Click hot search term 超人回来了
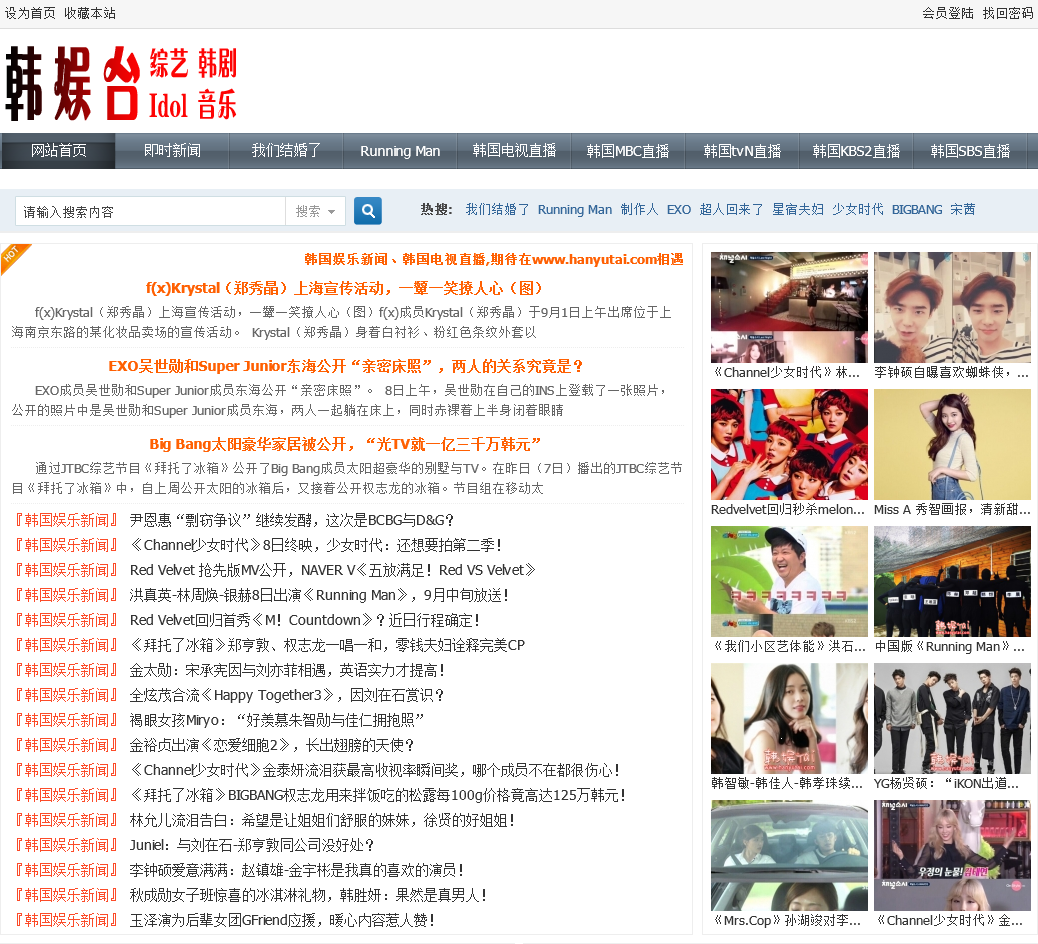The width and height of the screenshot is (1038, 944). (x=731, y=210)
